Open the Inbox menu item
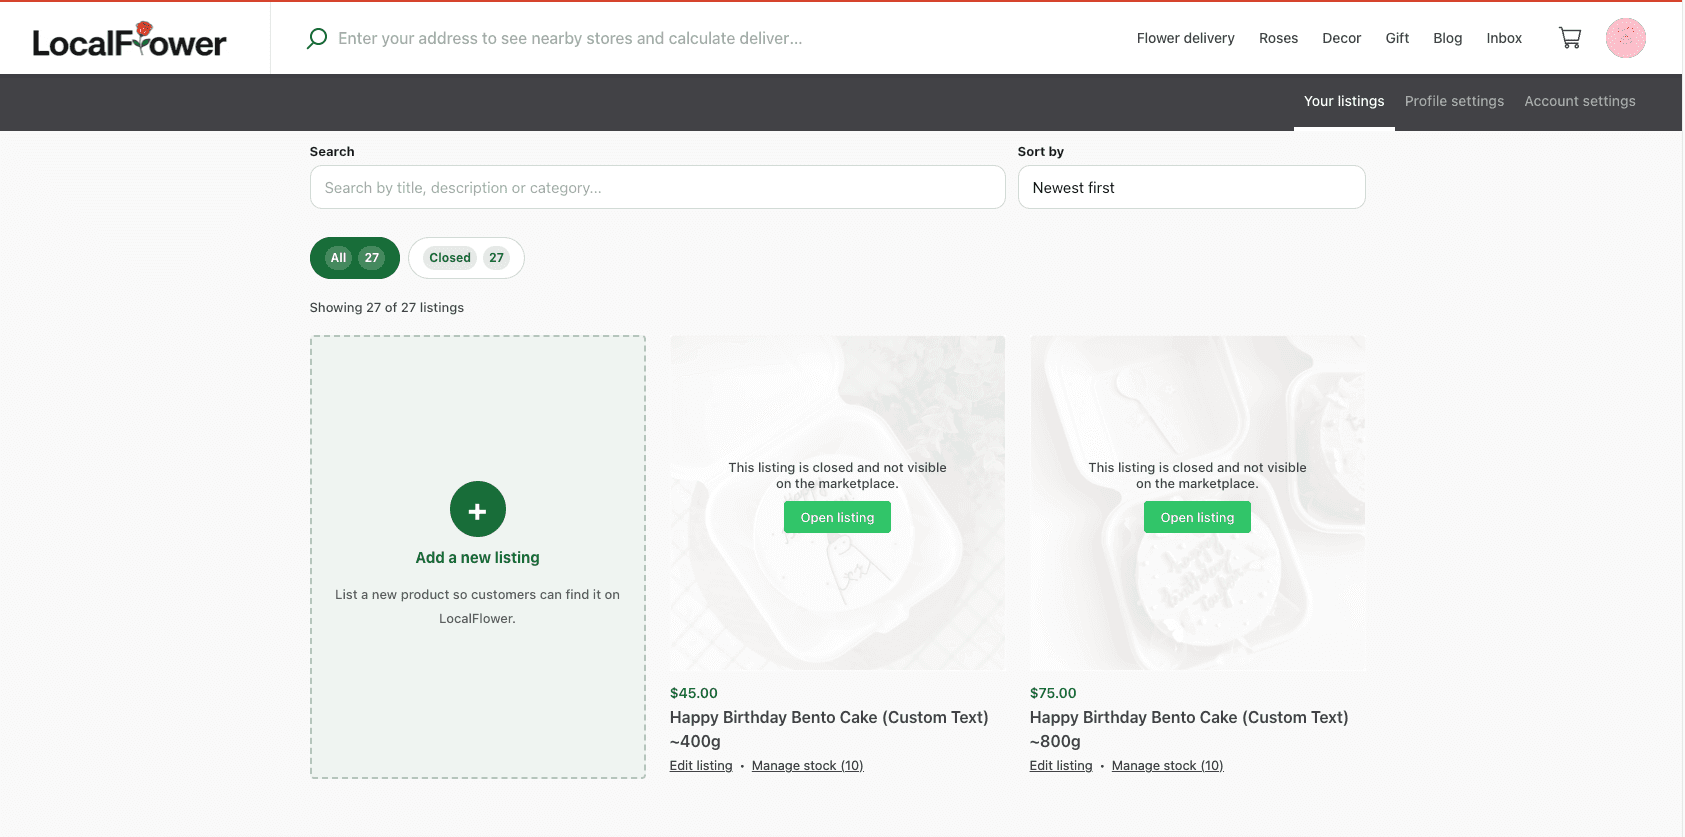1685x837 pixels. pyautogui.click(x=1504, y=38)
